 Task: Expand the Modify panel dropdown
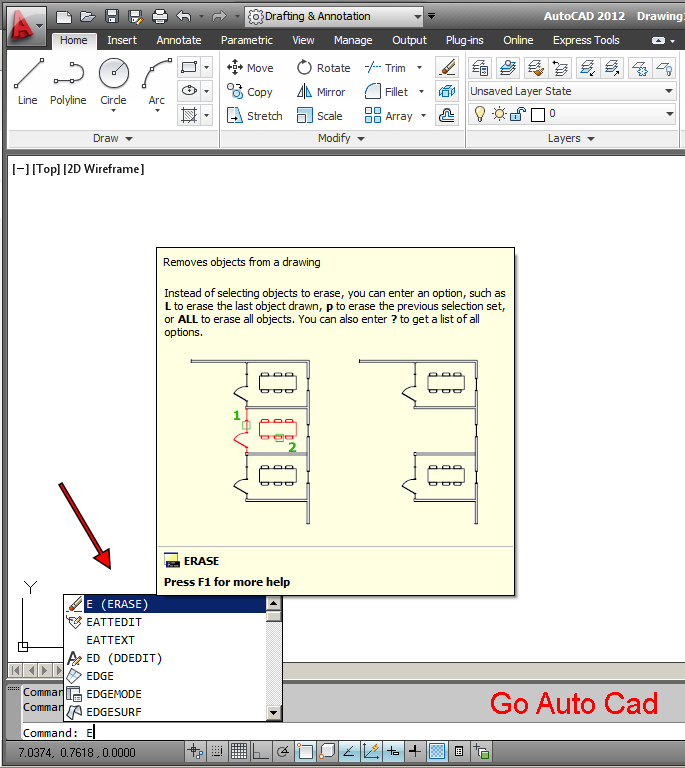(361, 139)
